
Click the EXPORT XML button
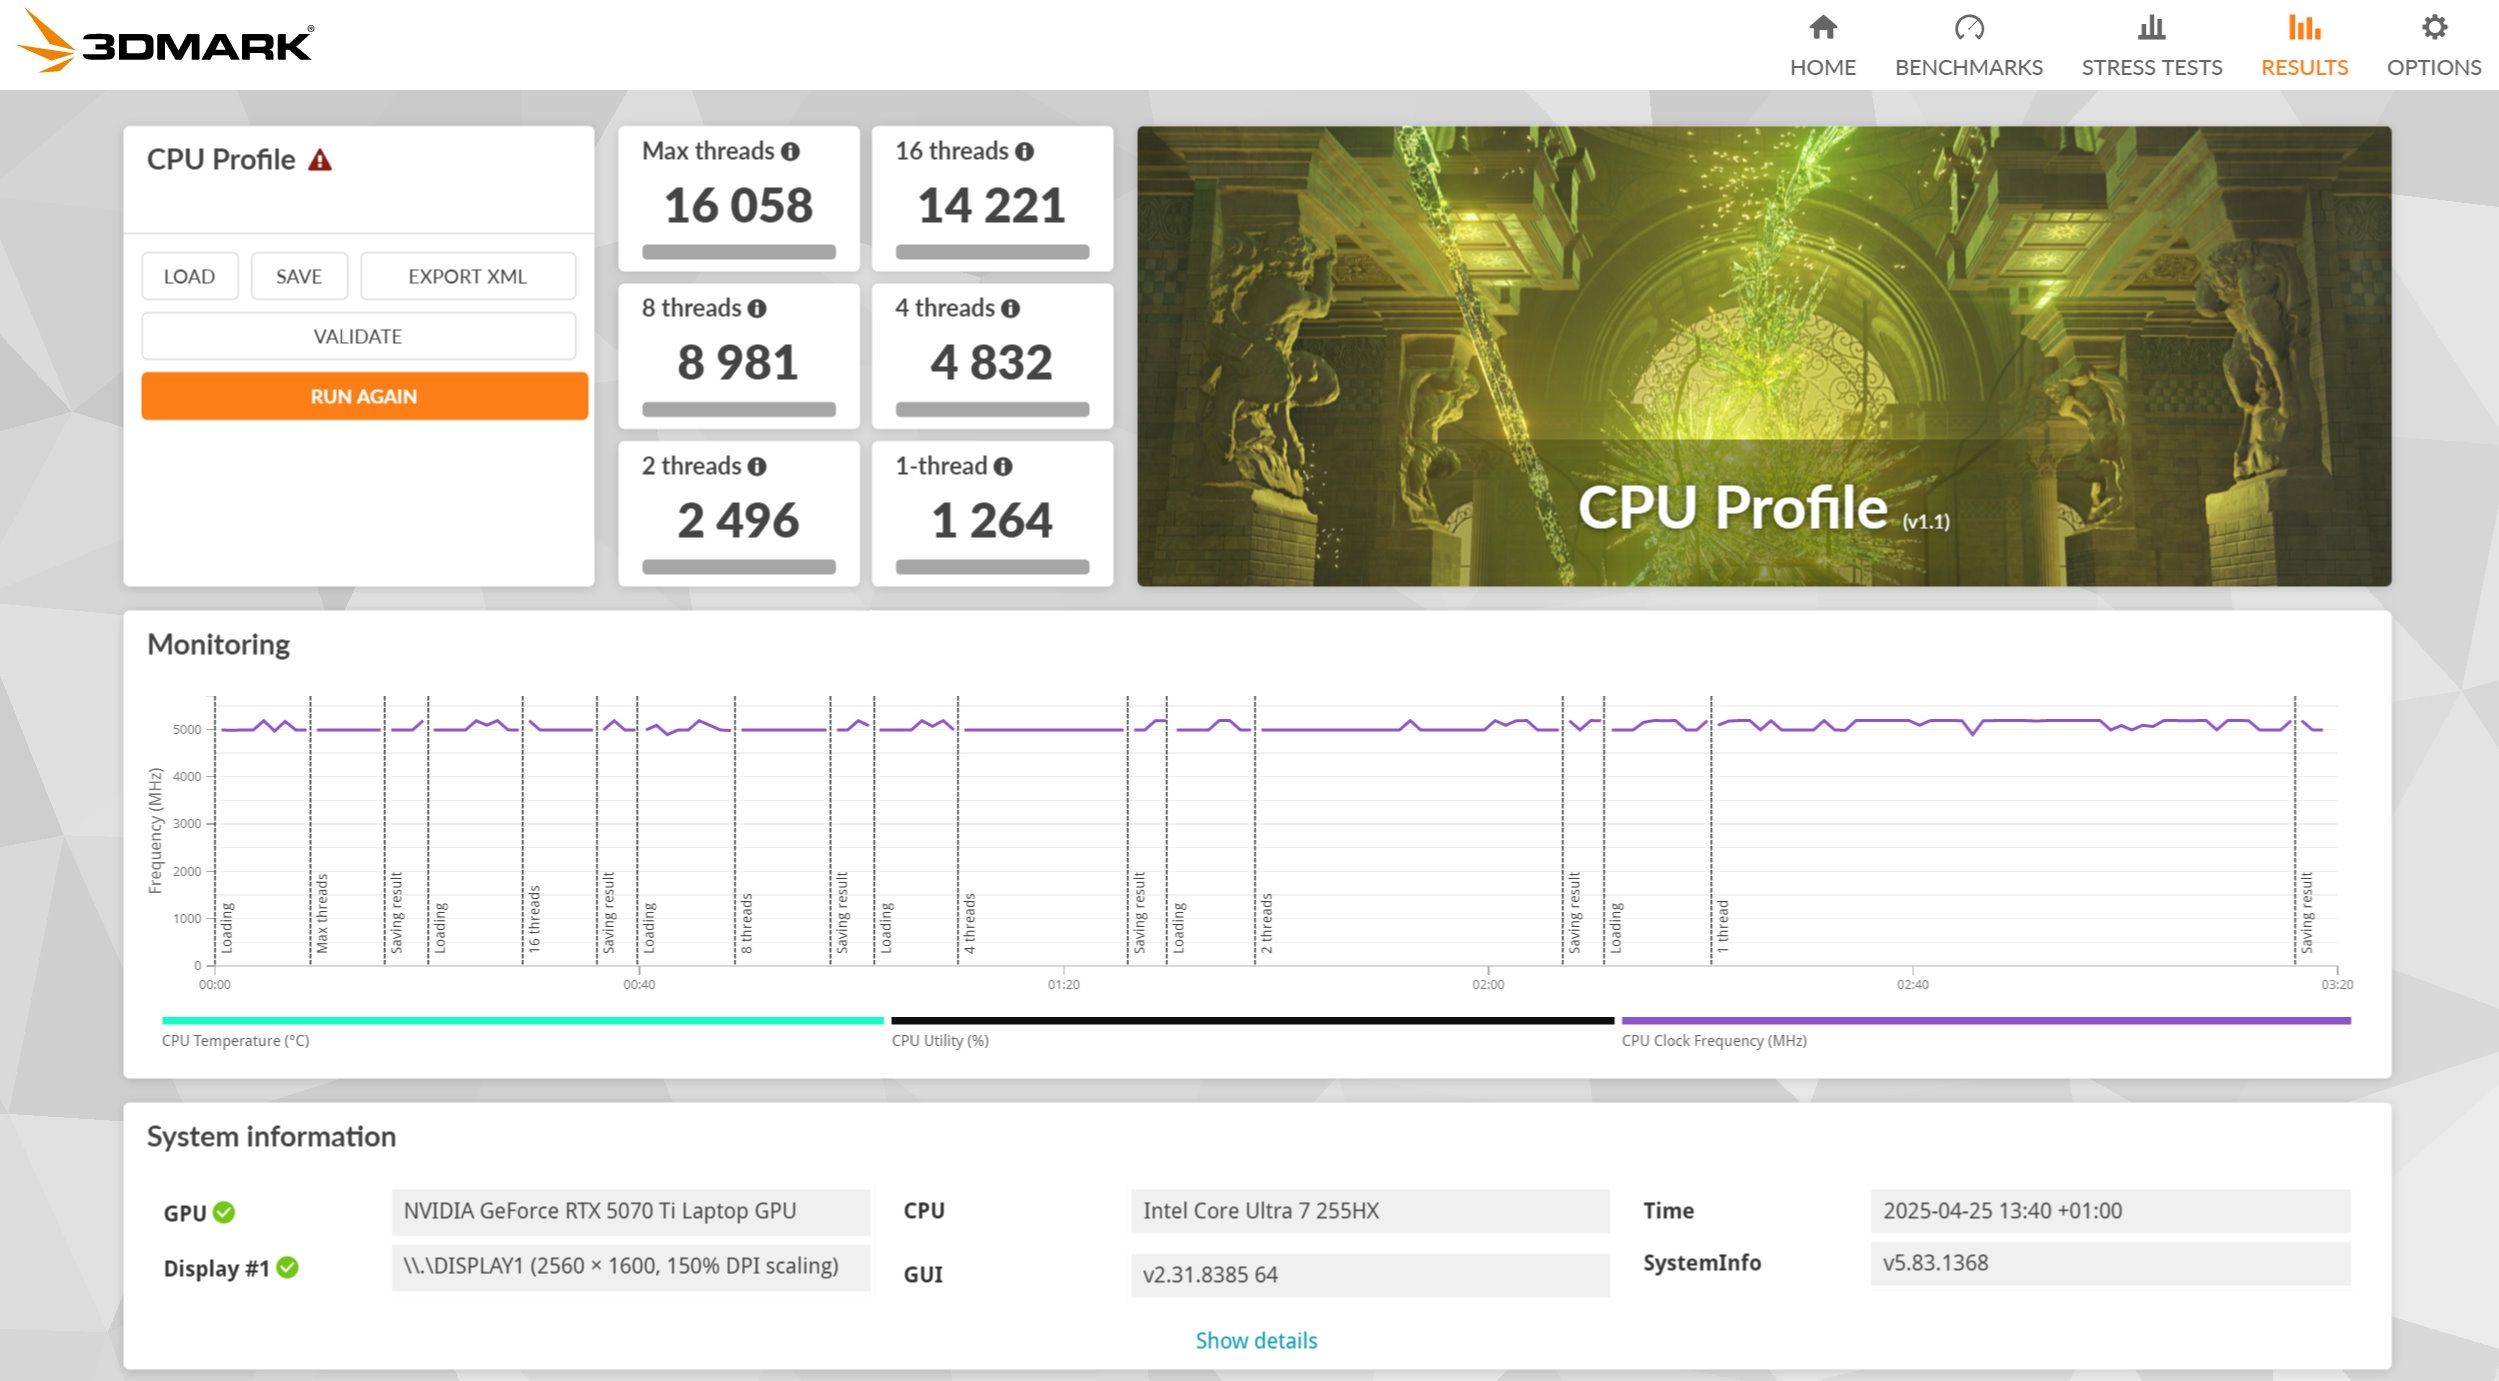pos(467,276)
